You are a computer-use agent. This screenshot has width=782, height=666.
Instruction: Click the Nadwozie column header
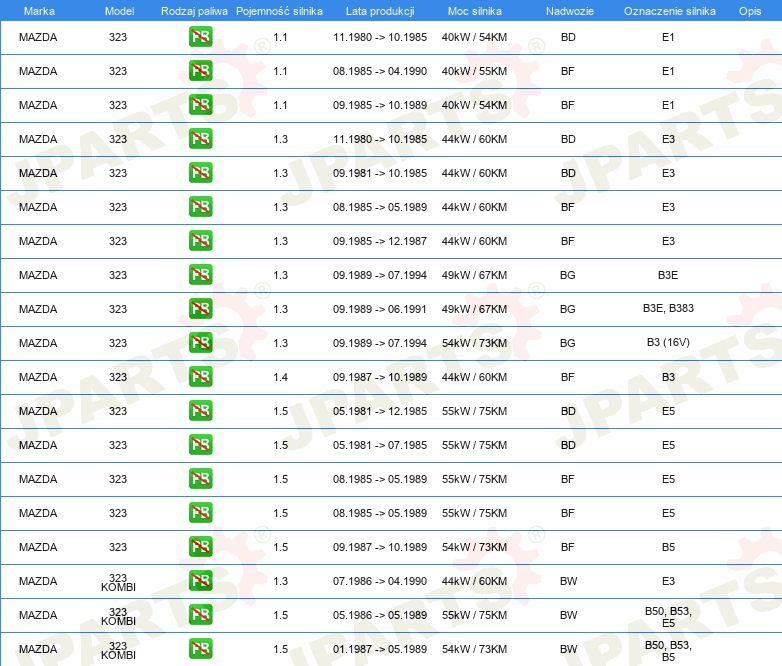tap(570, 11)
